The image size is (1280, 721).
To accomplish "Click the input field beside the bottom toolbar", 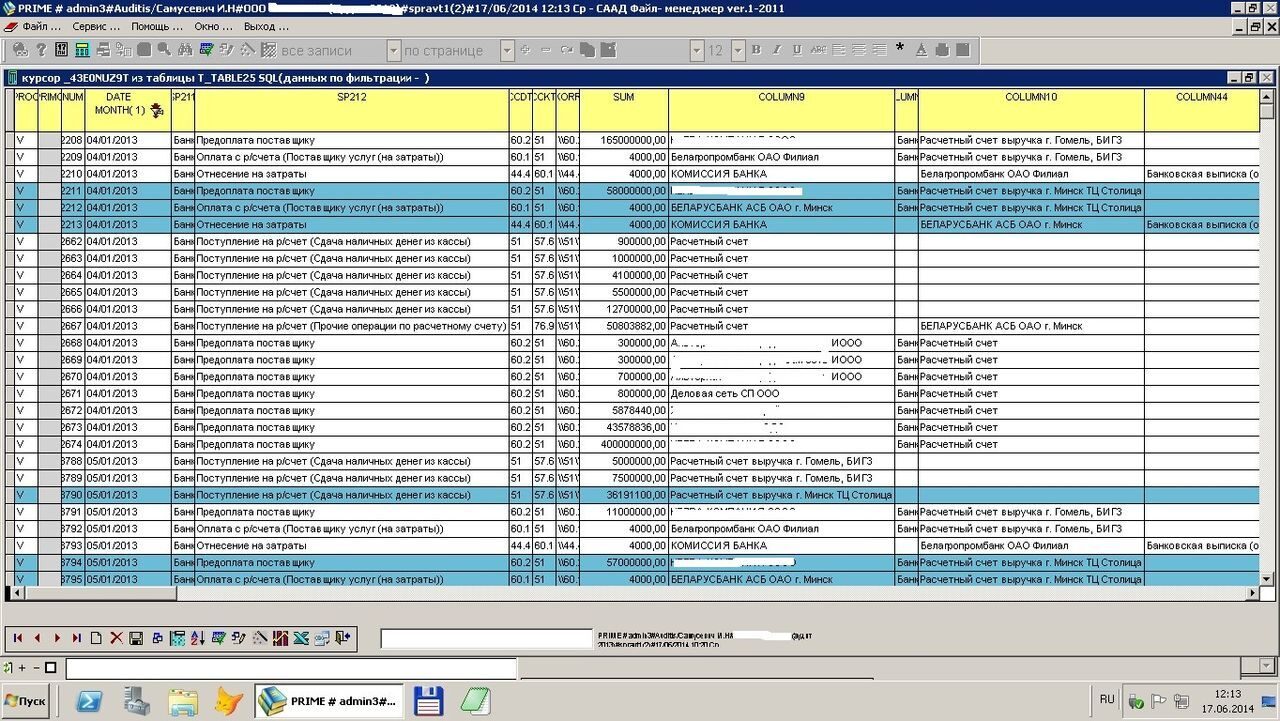I will [x=486, y=638].
